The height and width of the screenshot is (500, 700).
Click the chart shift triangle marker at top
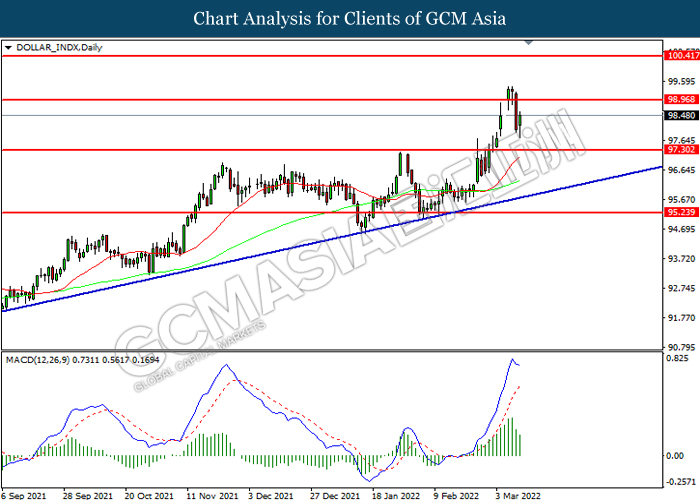529,43
